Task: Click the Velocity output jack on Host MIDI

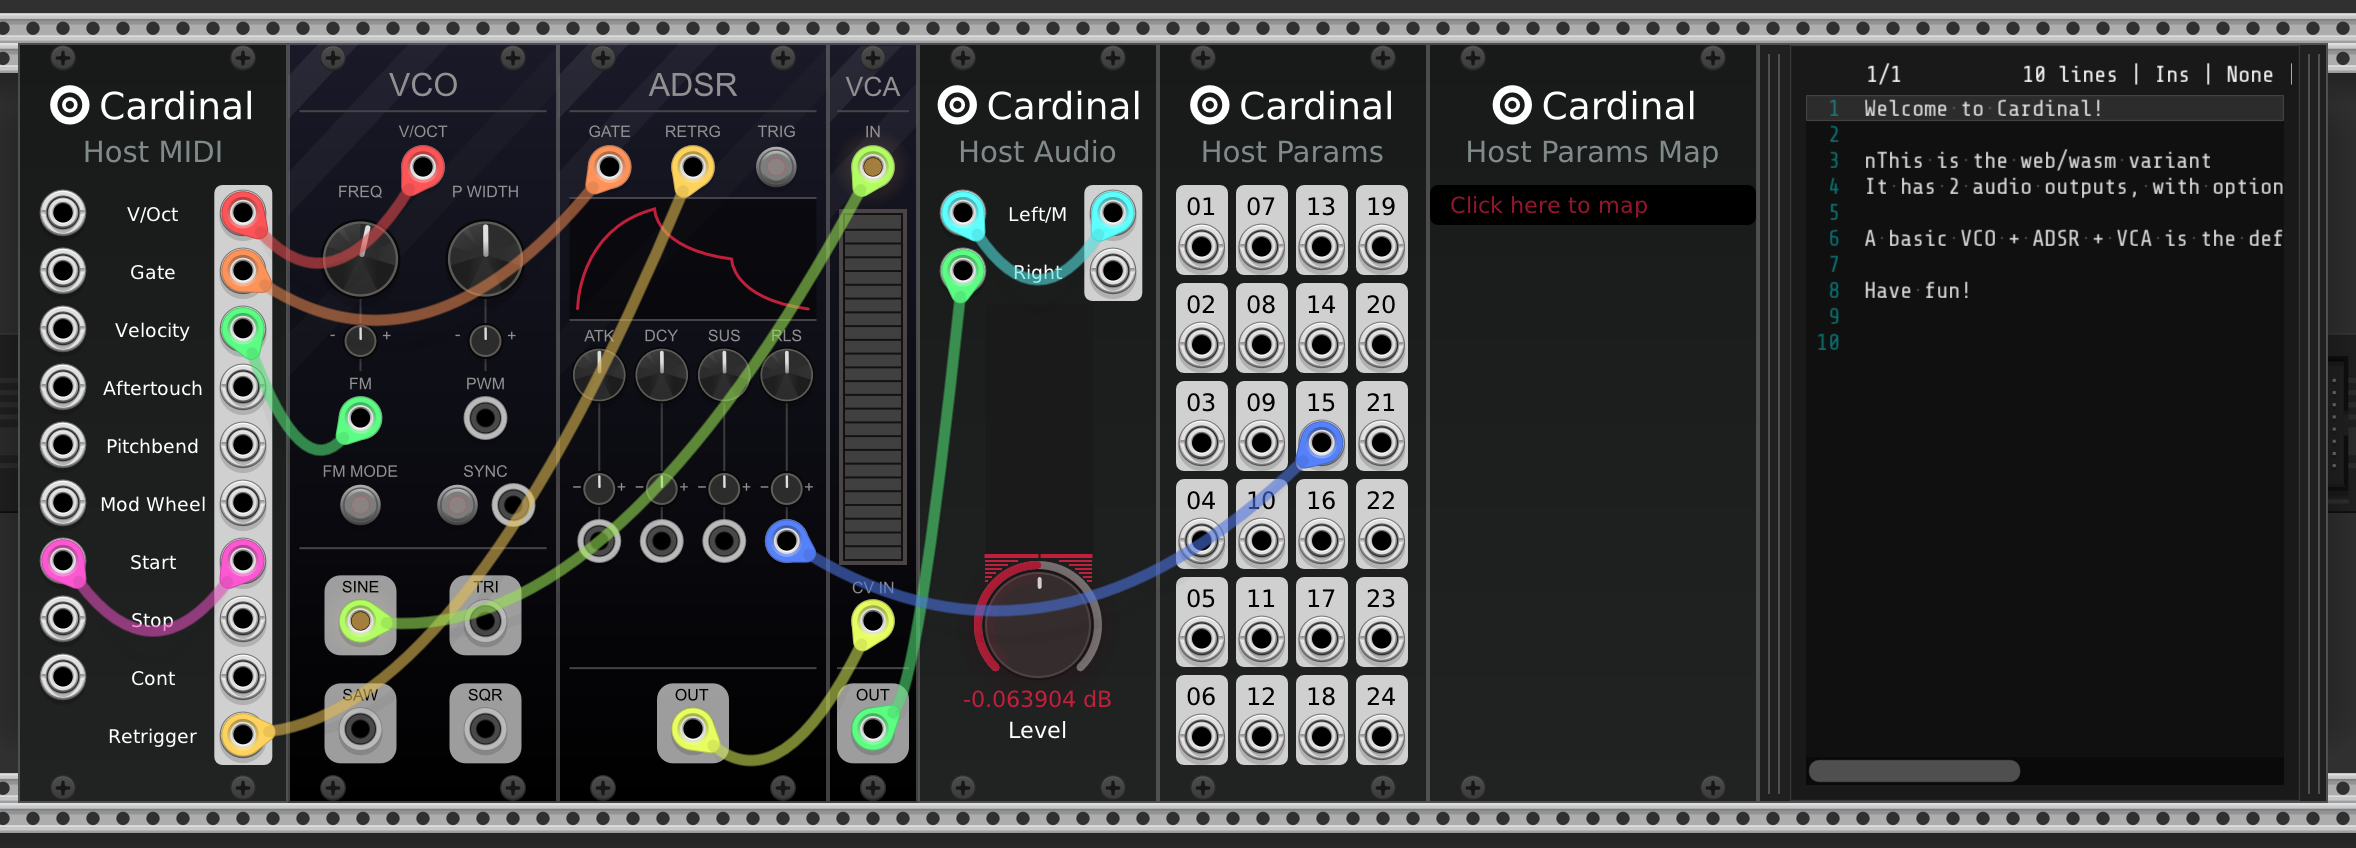Action: pyautogui.click(x=243, y=329)
